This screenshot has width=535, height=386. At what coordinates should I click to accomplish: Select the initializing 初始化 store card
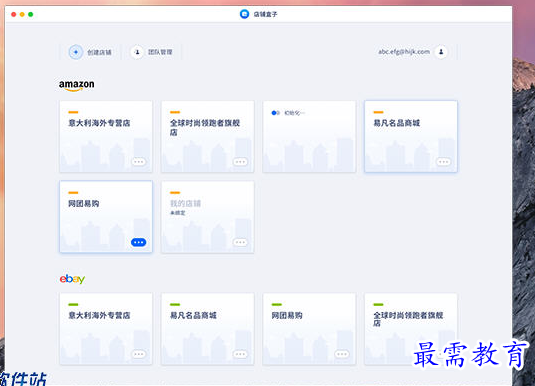pyautogui.click(x=309, y=137)
